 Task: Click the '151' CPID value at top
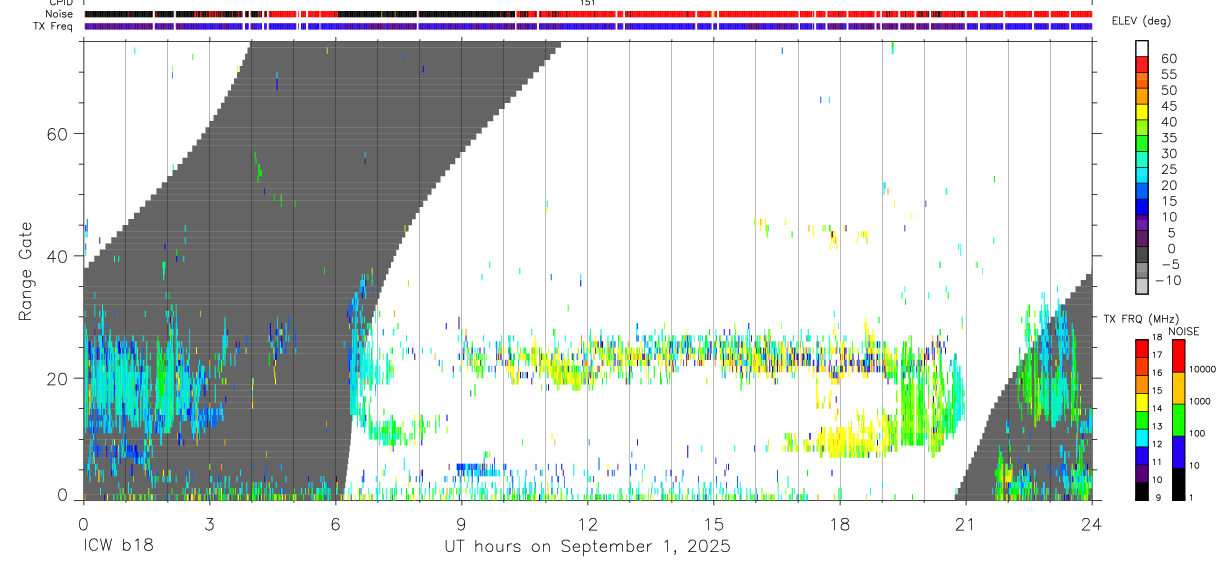[x=588, y=4]
